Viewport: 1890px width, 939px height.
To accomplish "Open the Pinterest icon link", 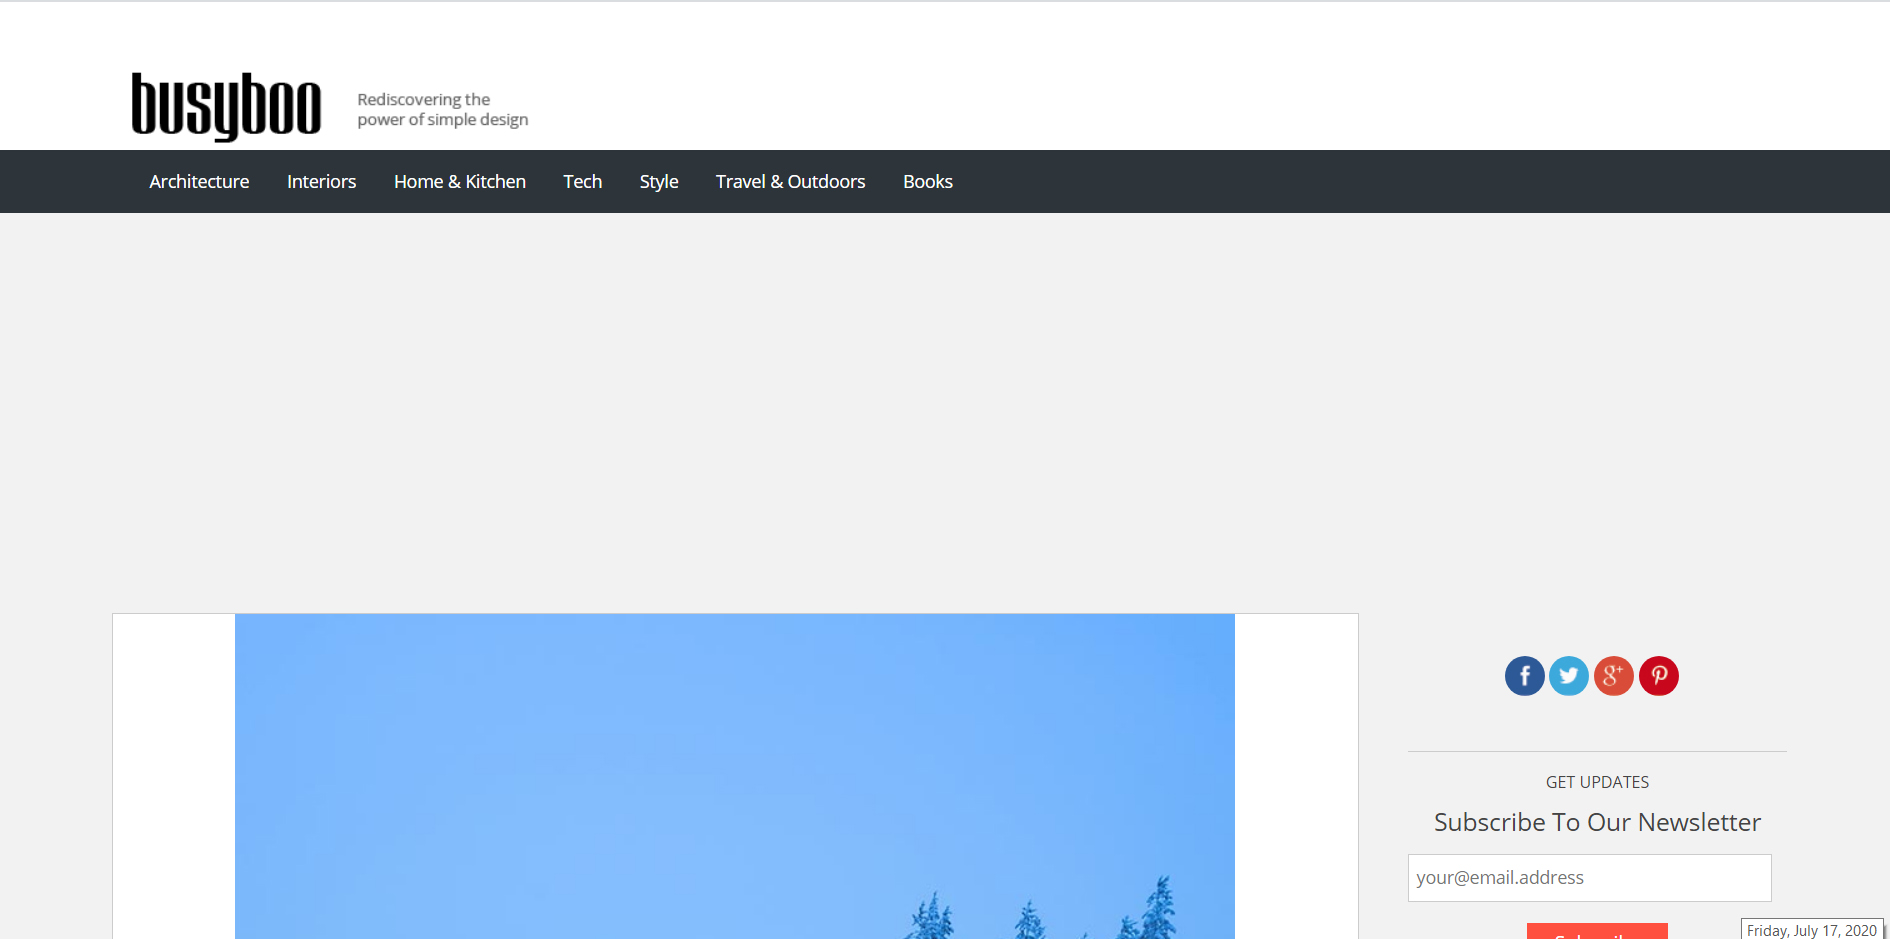I will [1658, 676].
